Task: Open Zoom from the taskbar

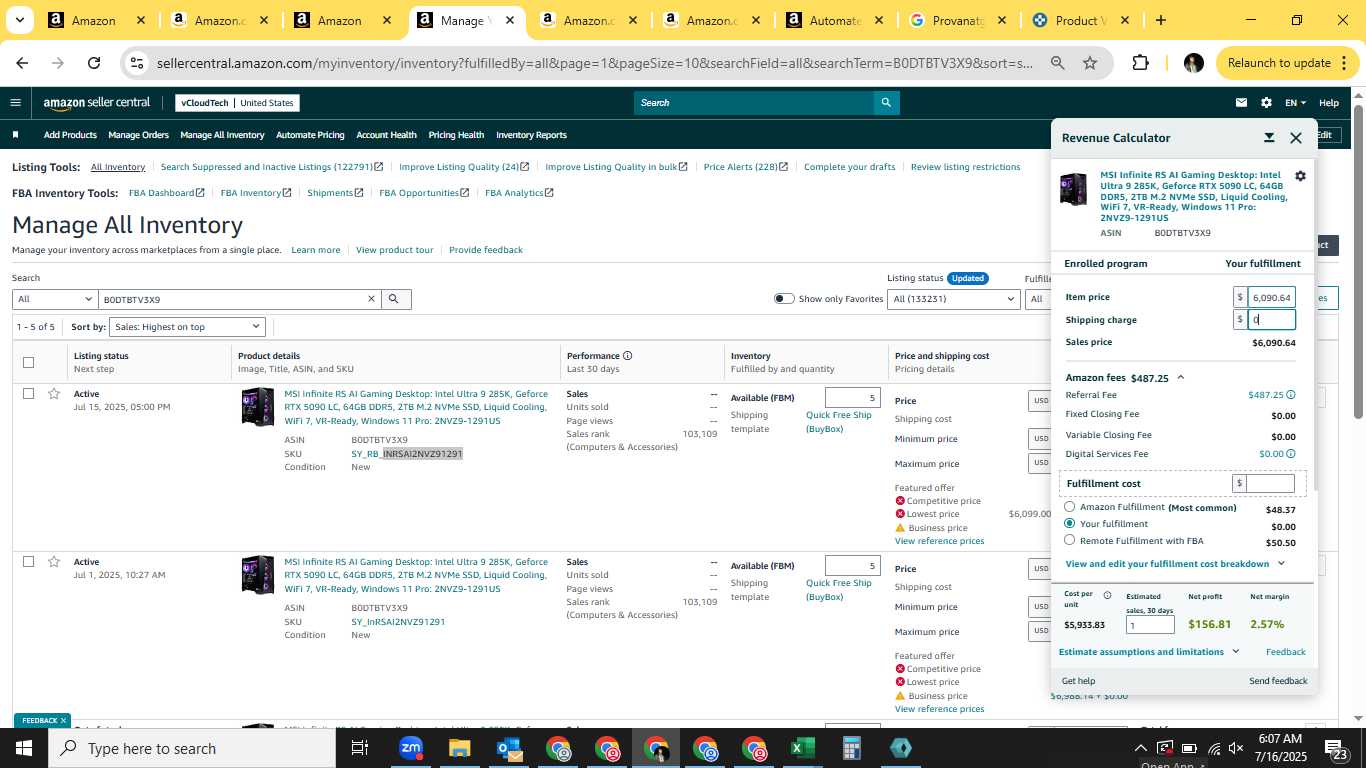Action: coord(410,748)
